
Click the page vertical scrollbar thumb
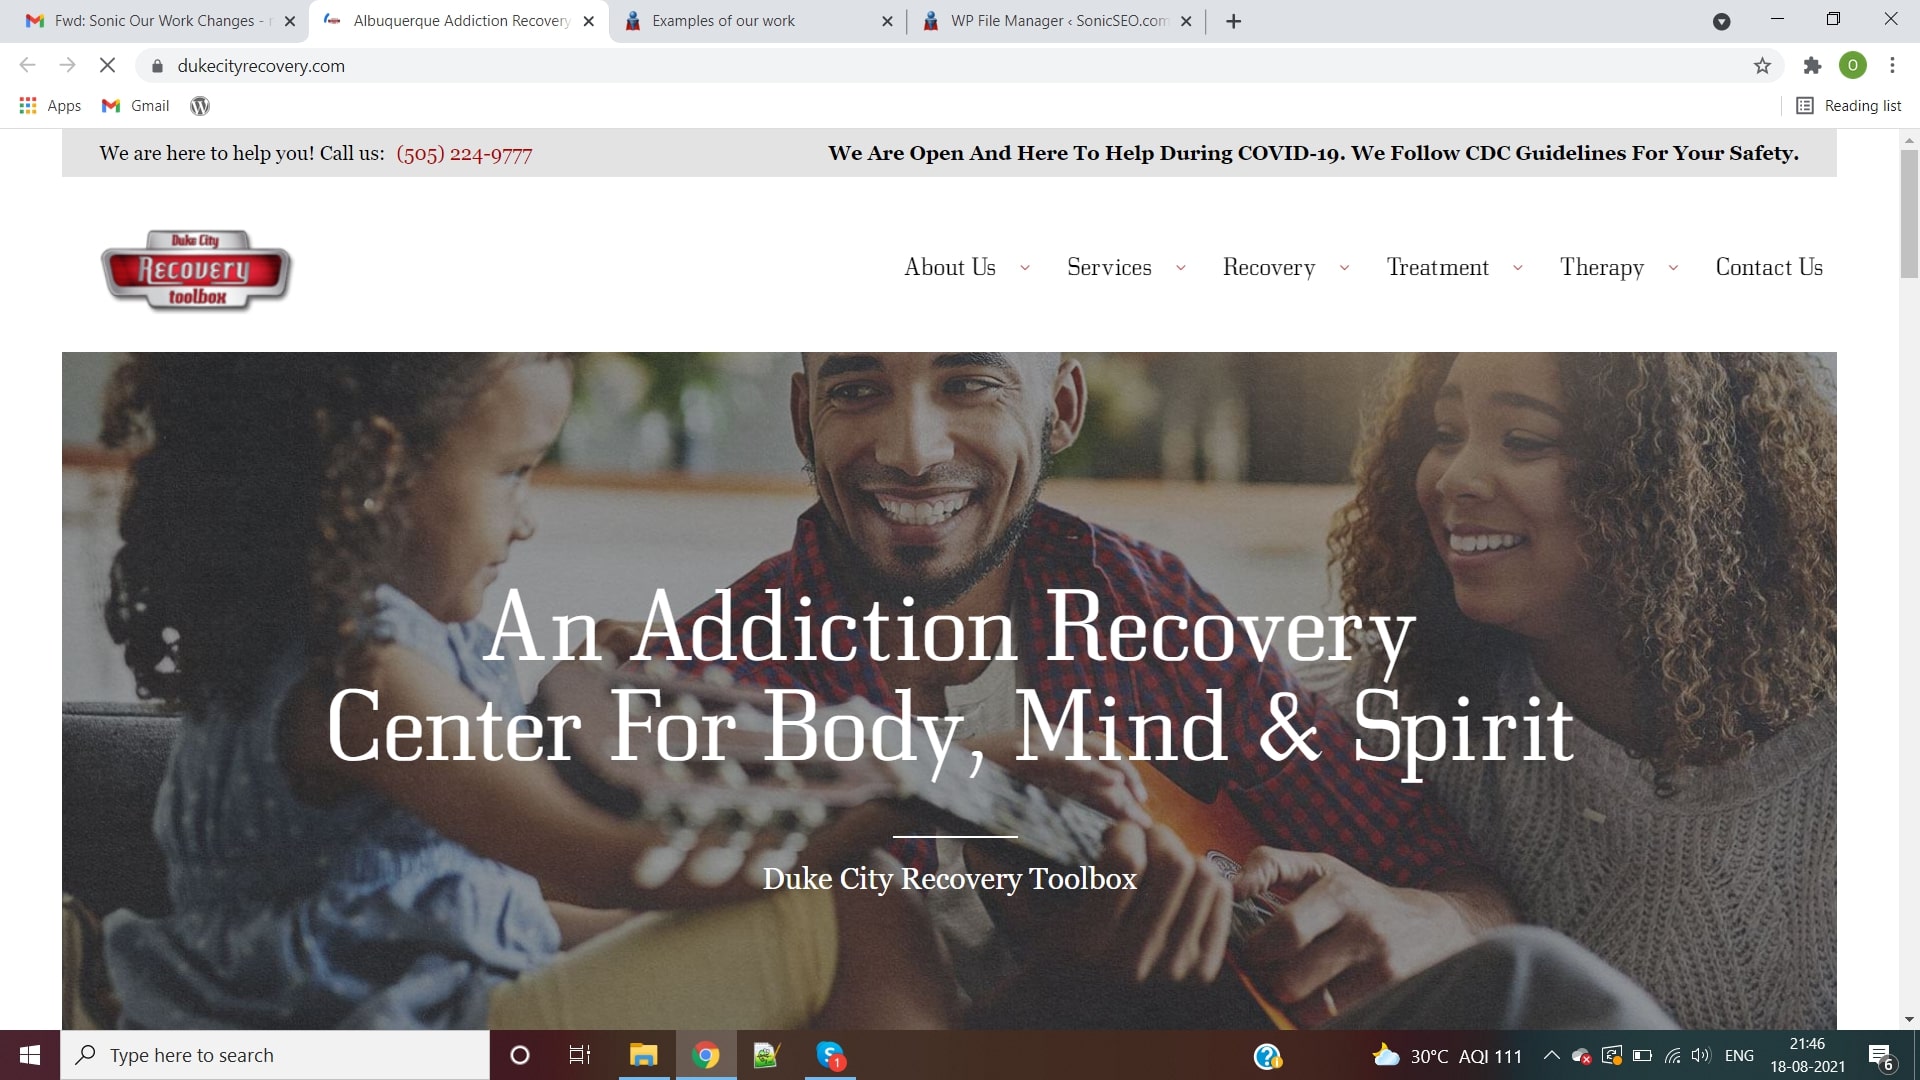1909,213
